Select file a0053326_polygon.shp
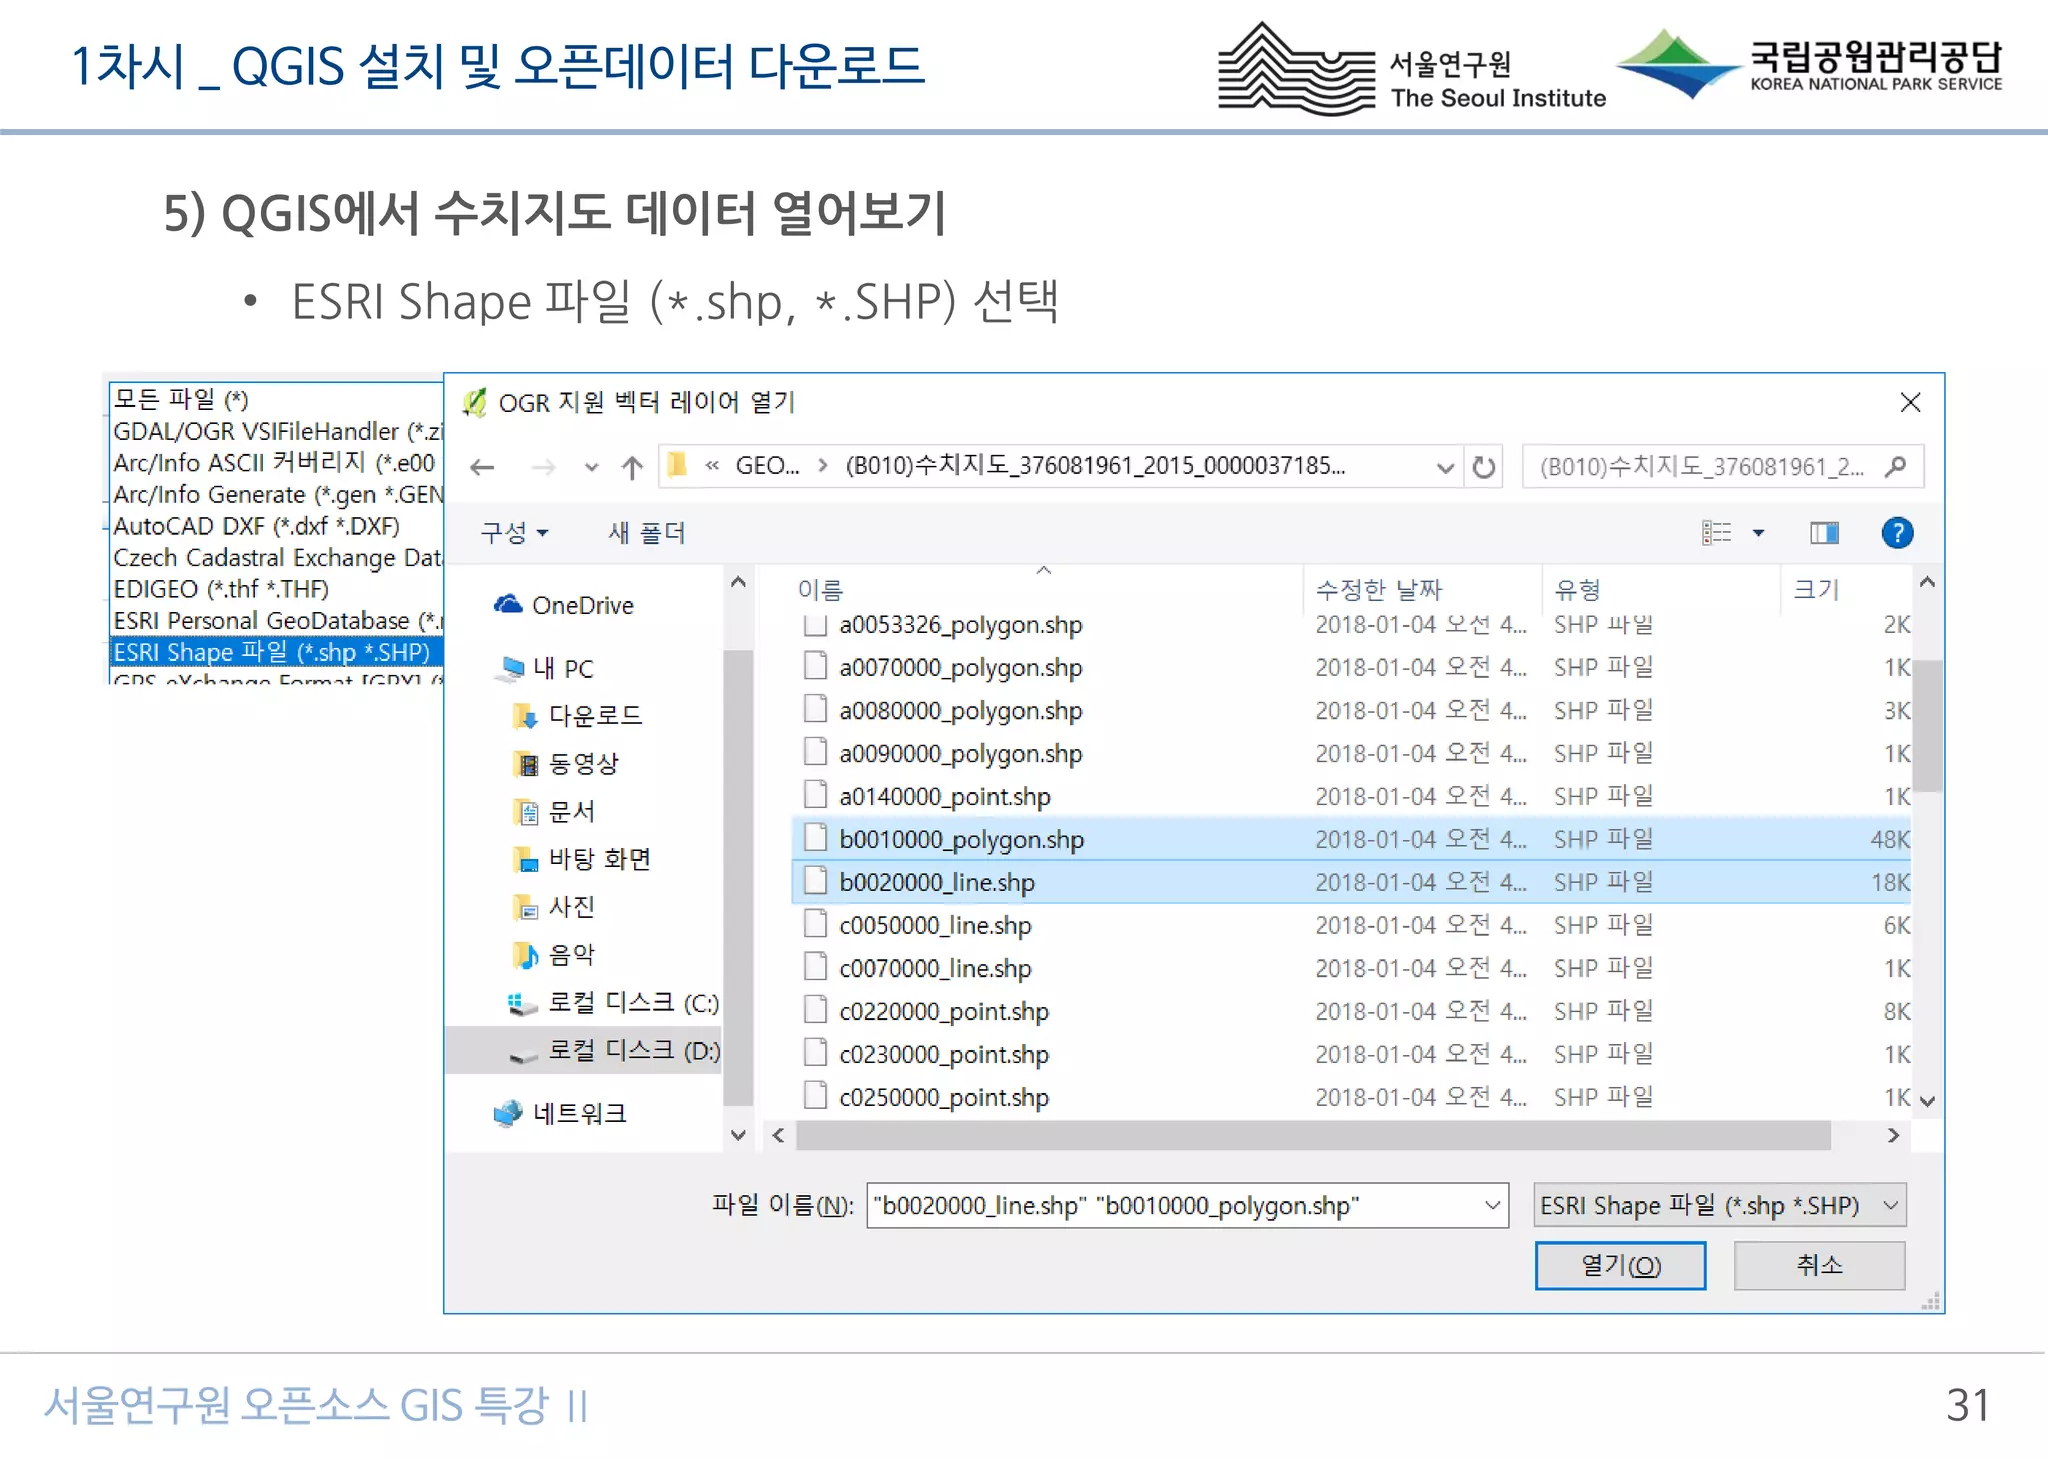 pos(1353,625)
